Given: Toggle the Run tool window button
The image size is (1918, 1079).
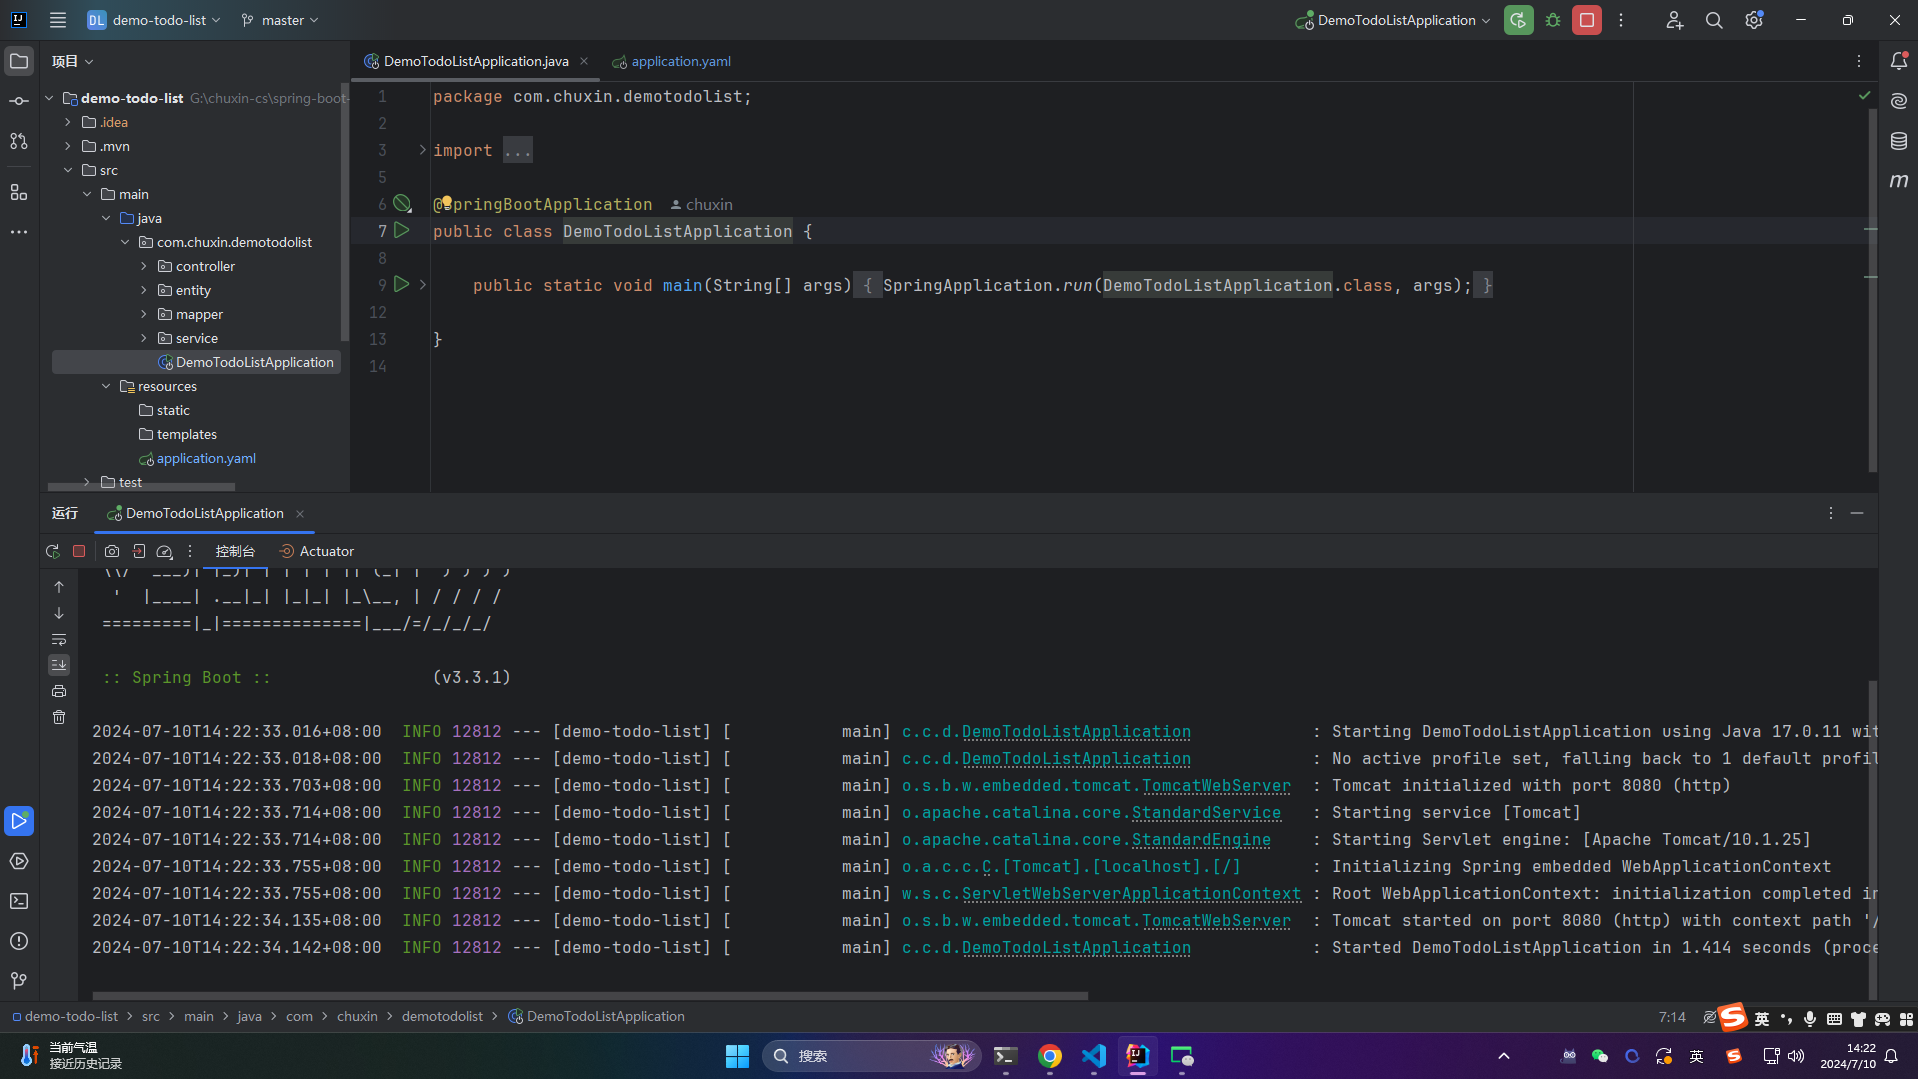Looking at the screenshot, I should tap(19, 821).
